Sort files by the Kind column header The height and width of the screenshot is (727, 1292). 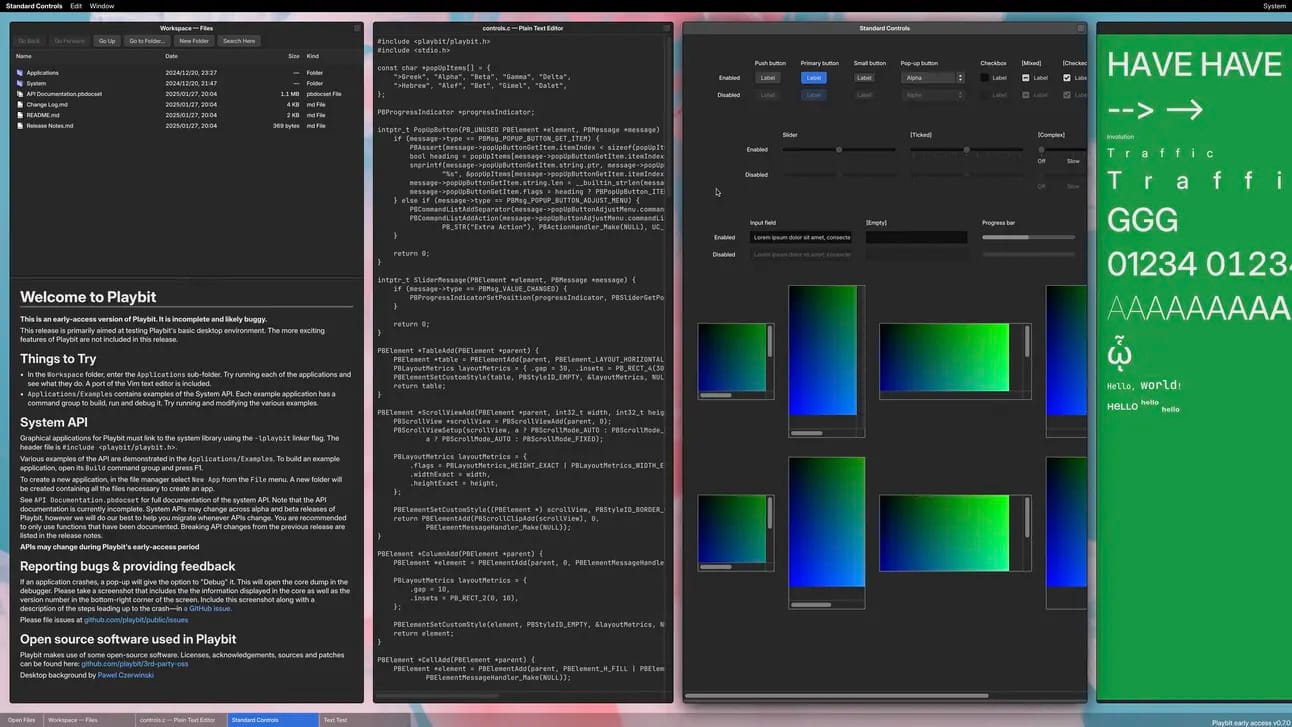[x=313, y=56]
